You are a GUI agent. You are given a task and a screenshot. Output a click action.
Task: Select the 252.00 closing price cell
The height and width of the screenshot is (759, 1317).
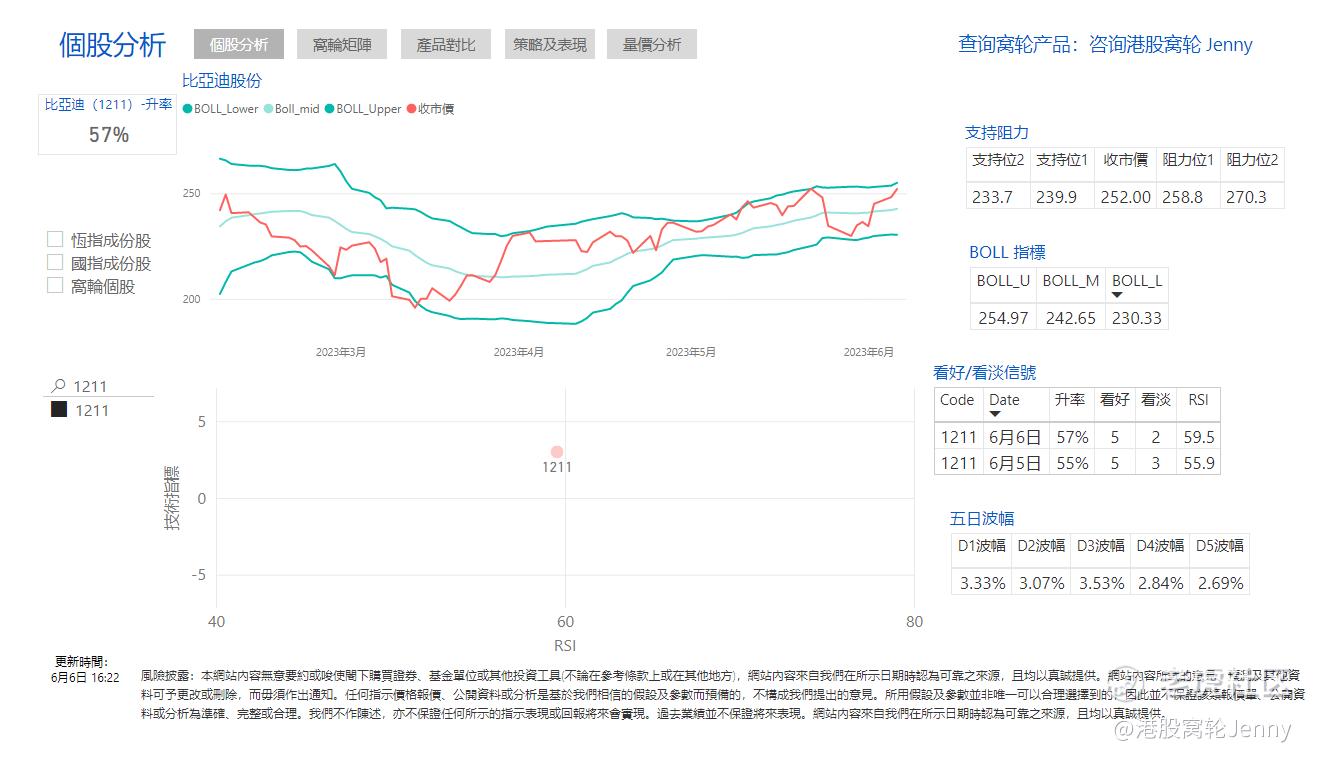point(1125,197)
